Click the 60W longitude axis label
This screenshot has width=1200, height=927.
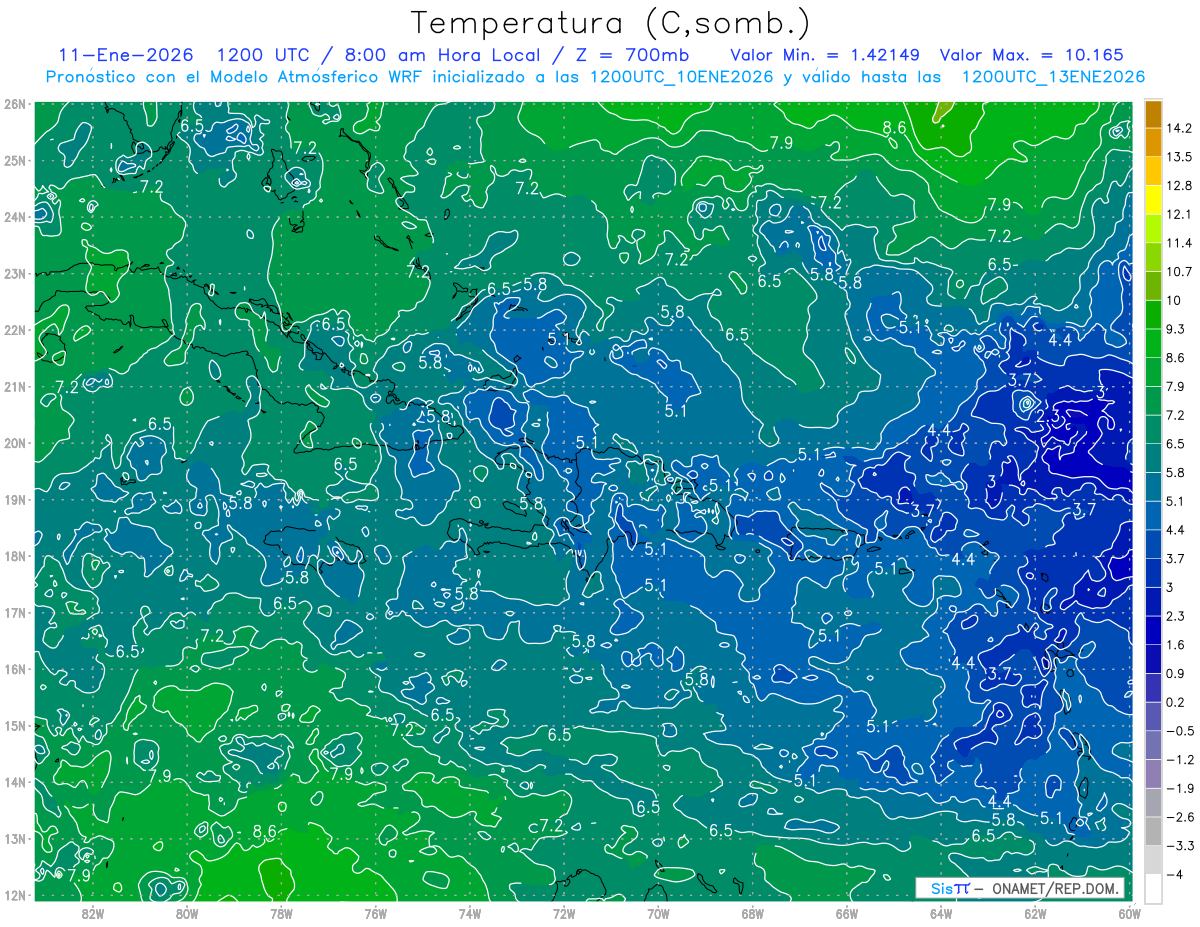1130,913
